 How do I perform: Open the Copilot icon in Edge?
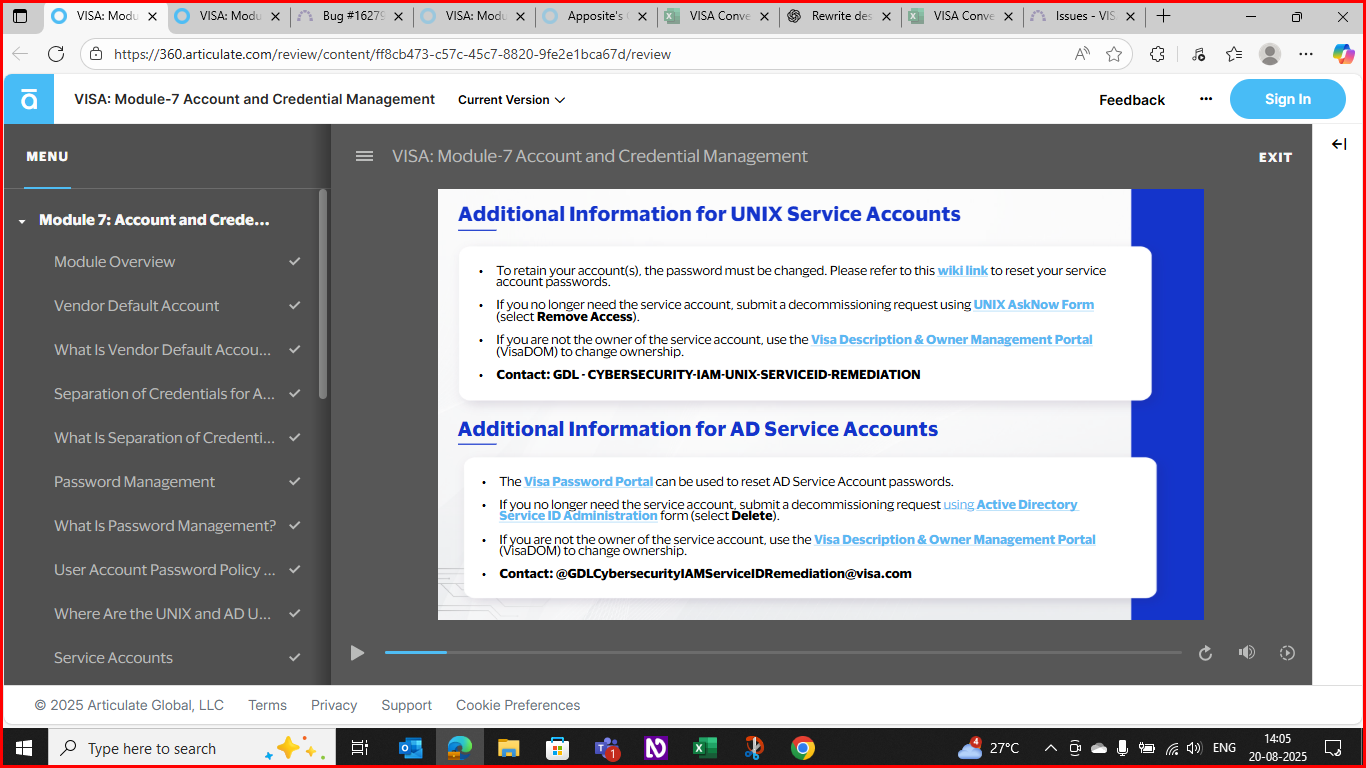coord(1343,54)
